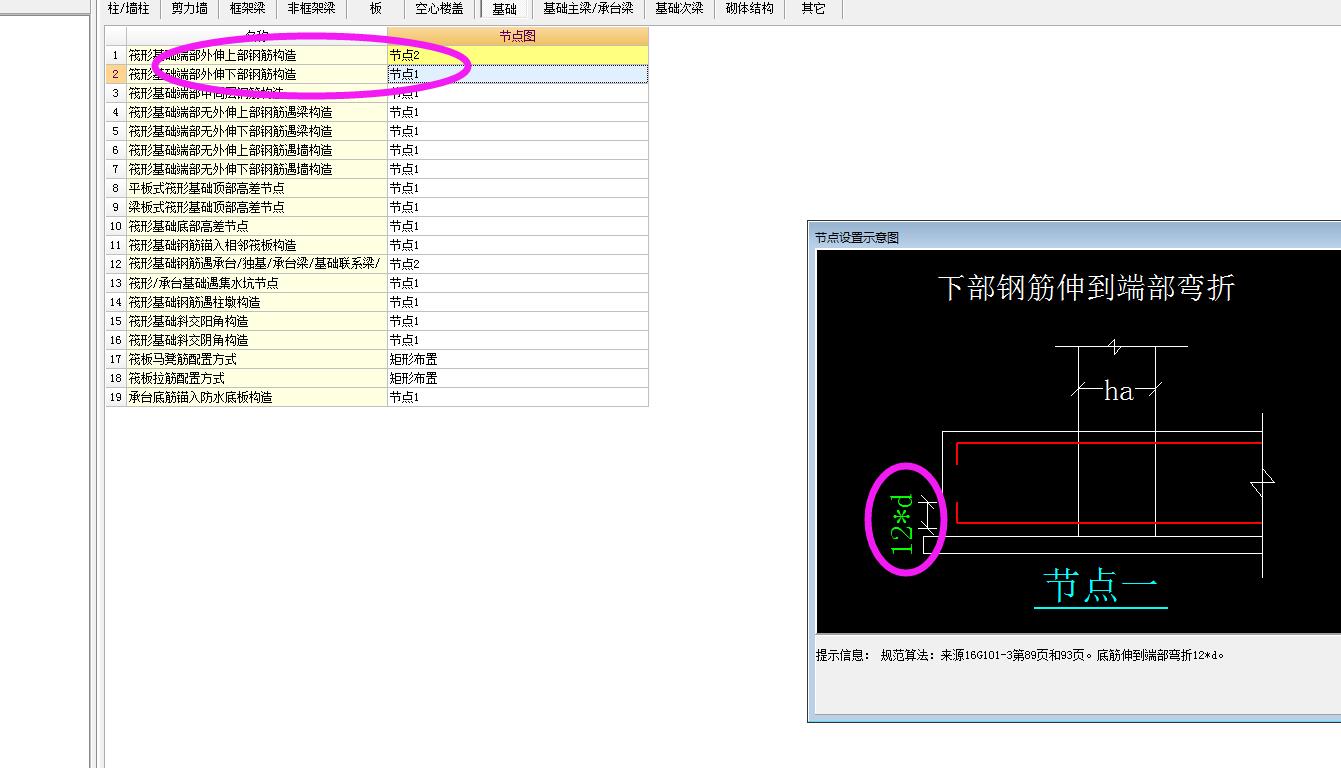1341x768 pixels.
Task: Switch to the 空心楼盖 tab
Action: tap(440, 9)
